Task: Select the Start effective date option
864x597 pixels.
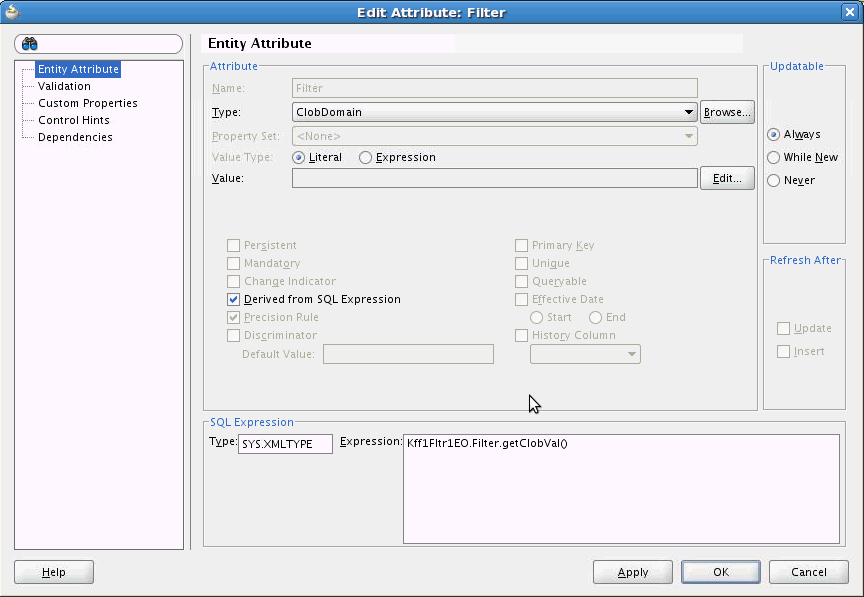Action: [536, 318]
